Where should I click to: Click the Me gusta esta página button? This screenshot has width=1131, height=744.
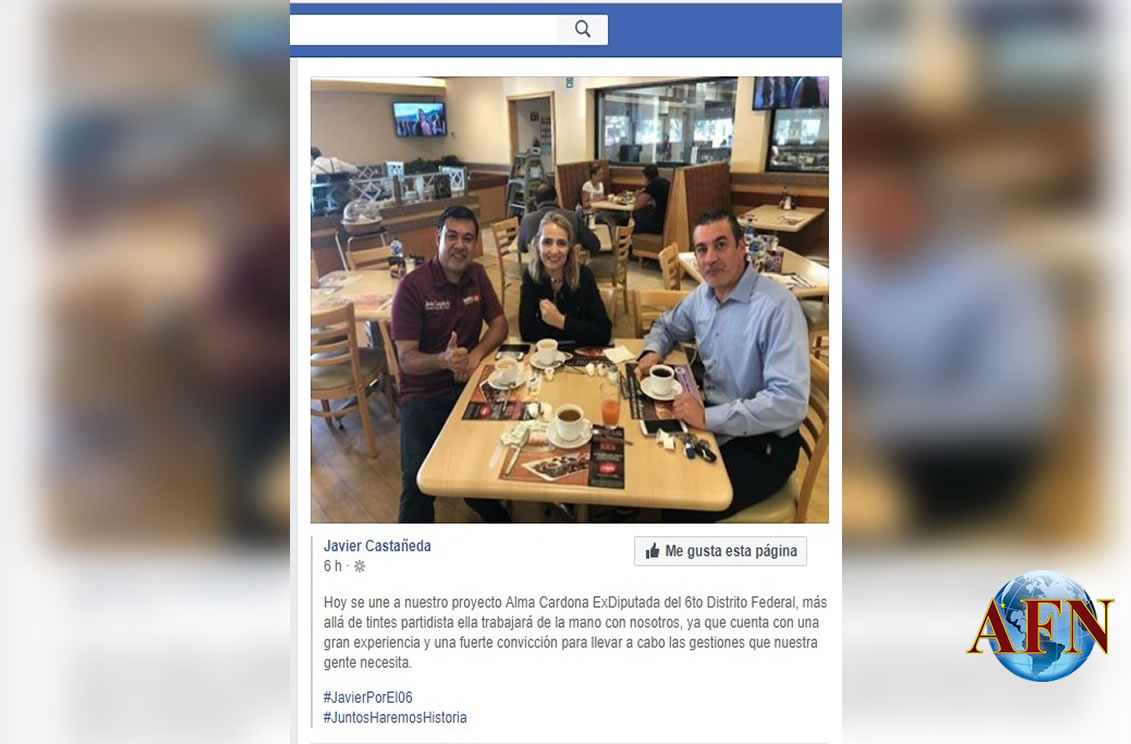tap(721, 551)
